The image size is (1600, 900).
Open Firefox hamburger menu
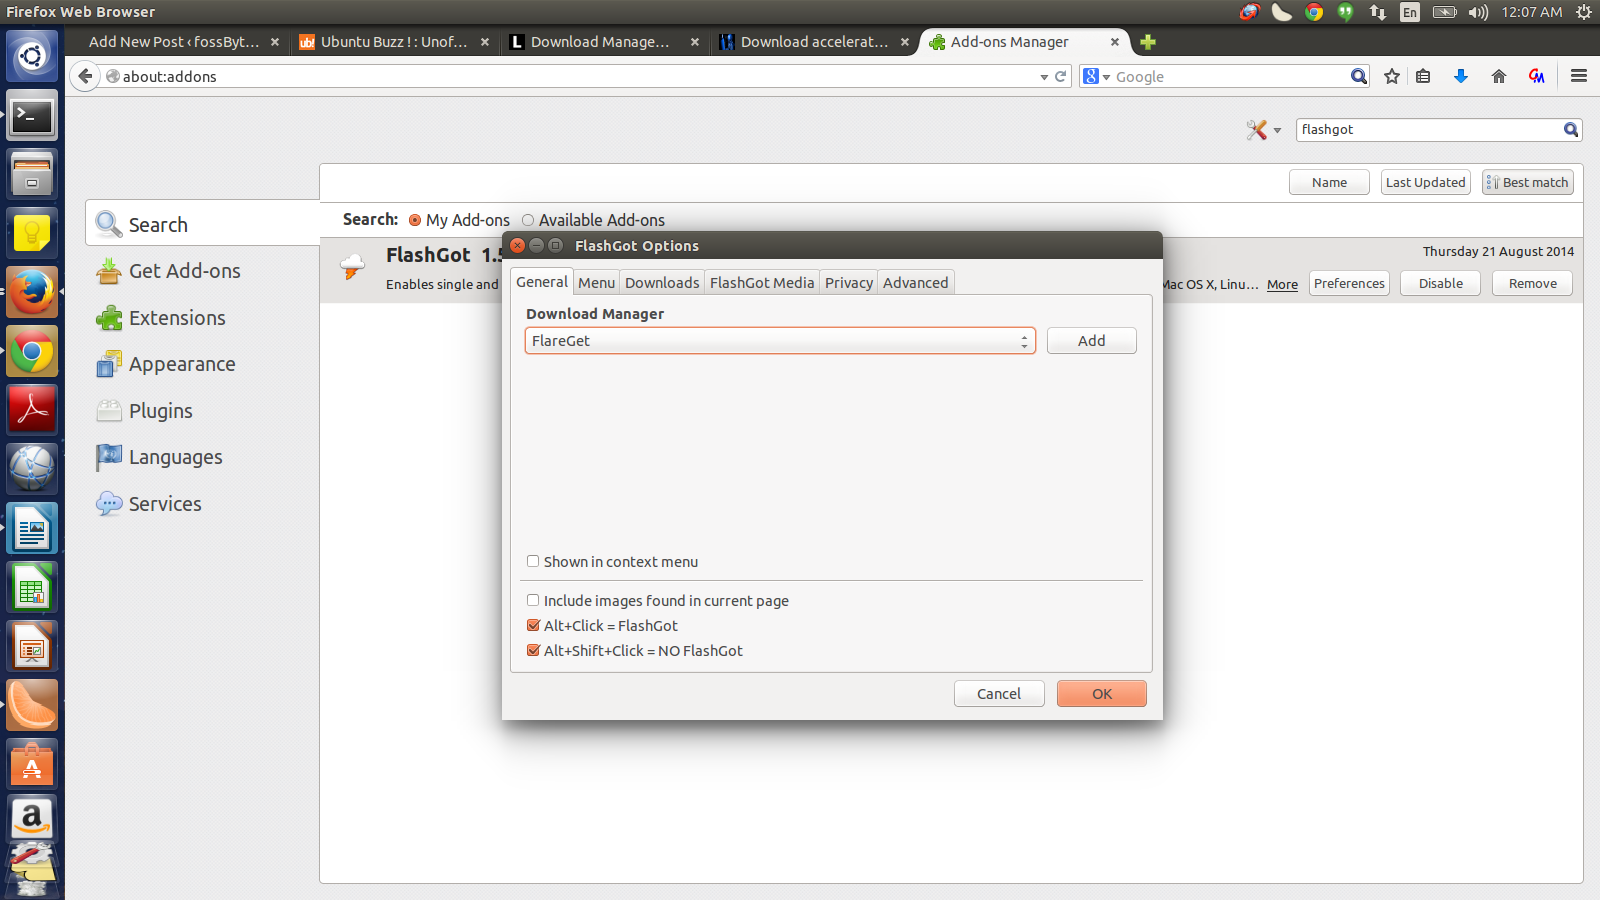click(1579, 76)
